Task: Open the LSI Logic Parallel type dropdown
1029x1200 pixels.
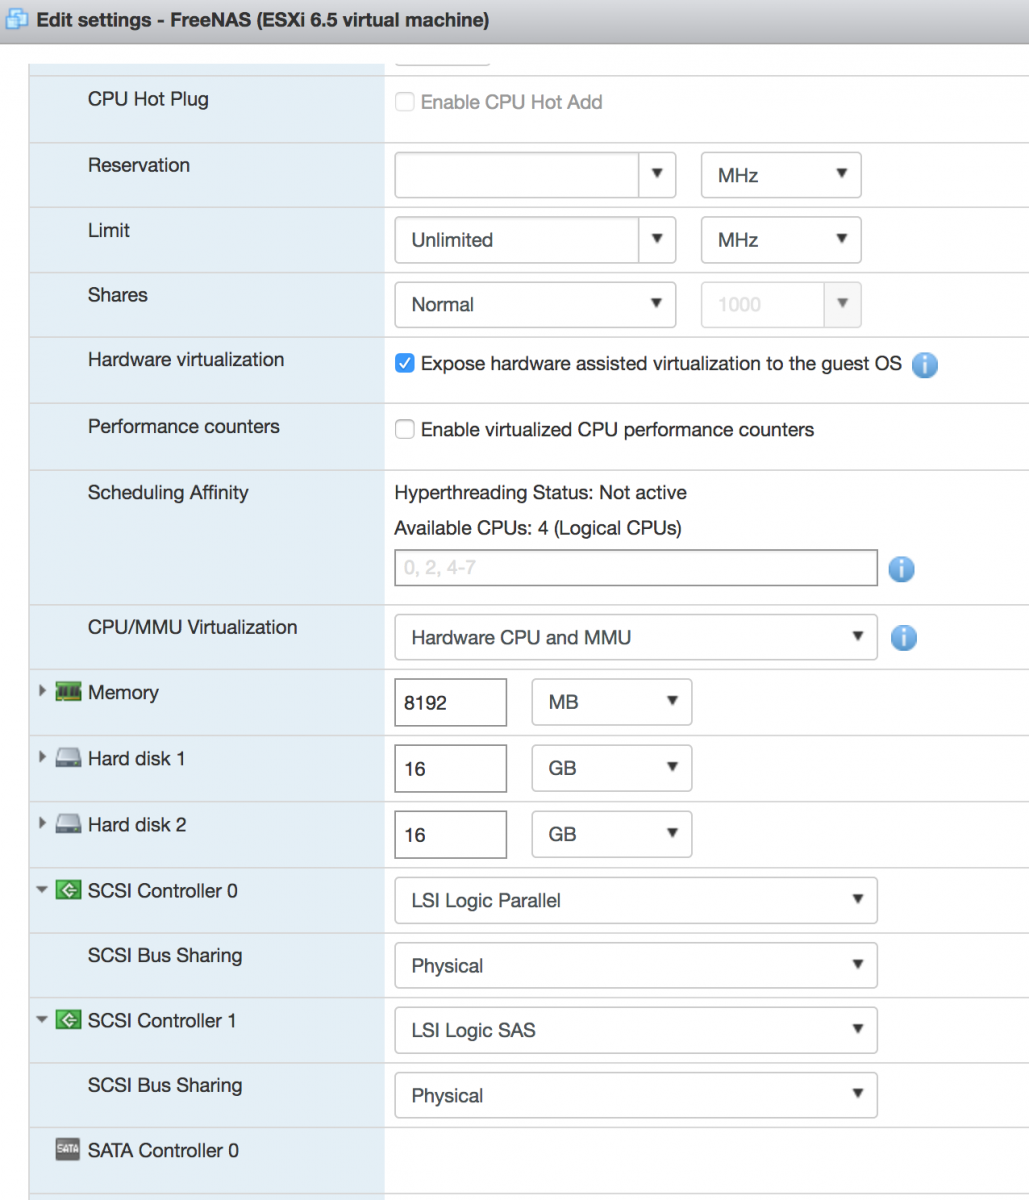Action: tap(636, 900)
